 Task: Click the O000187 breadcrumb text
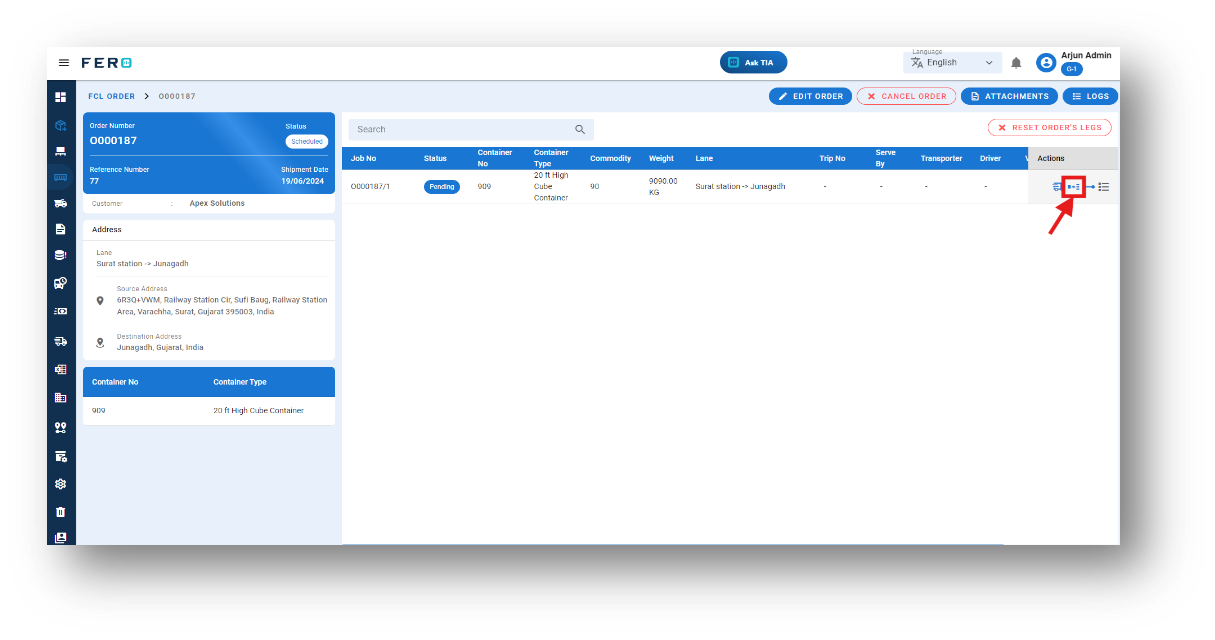(177, 96)
